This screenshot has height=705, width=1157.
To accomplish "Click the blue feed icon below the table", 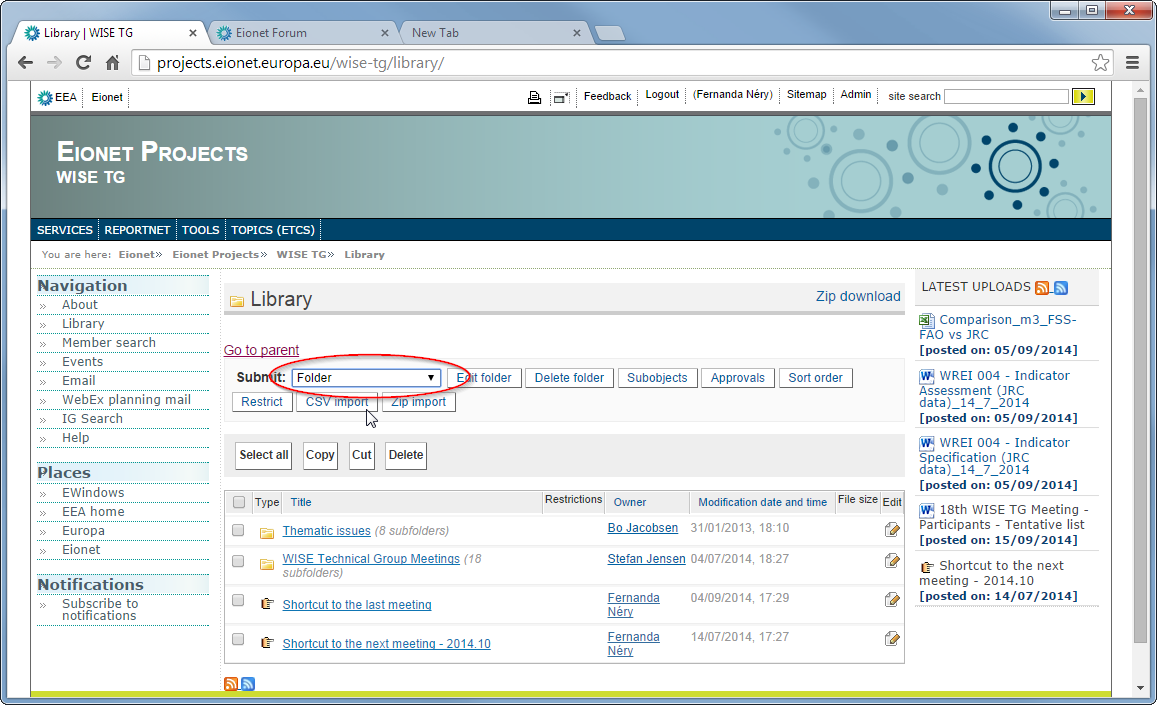I will [x=248, y=684].
